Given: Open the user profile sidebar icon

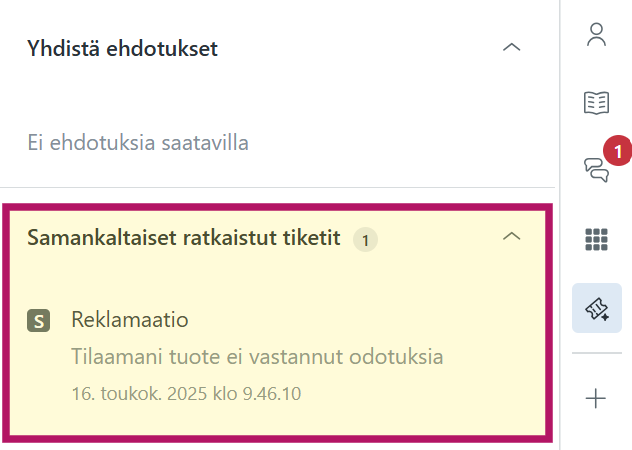Looking at the screenshot, I should 597,36.
